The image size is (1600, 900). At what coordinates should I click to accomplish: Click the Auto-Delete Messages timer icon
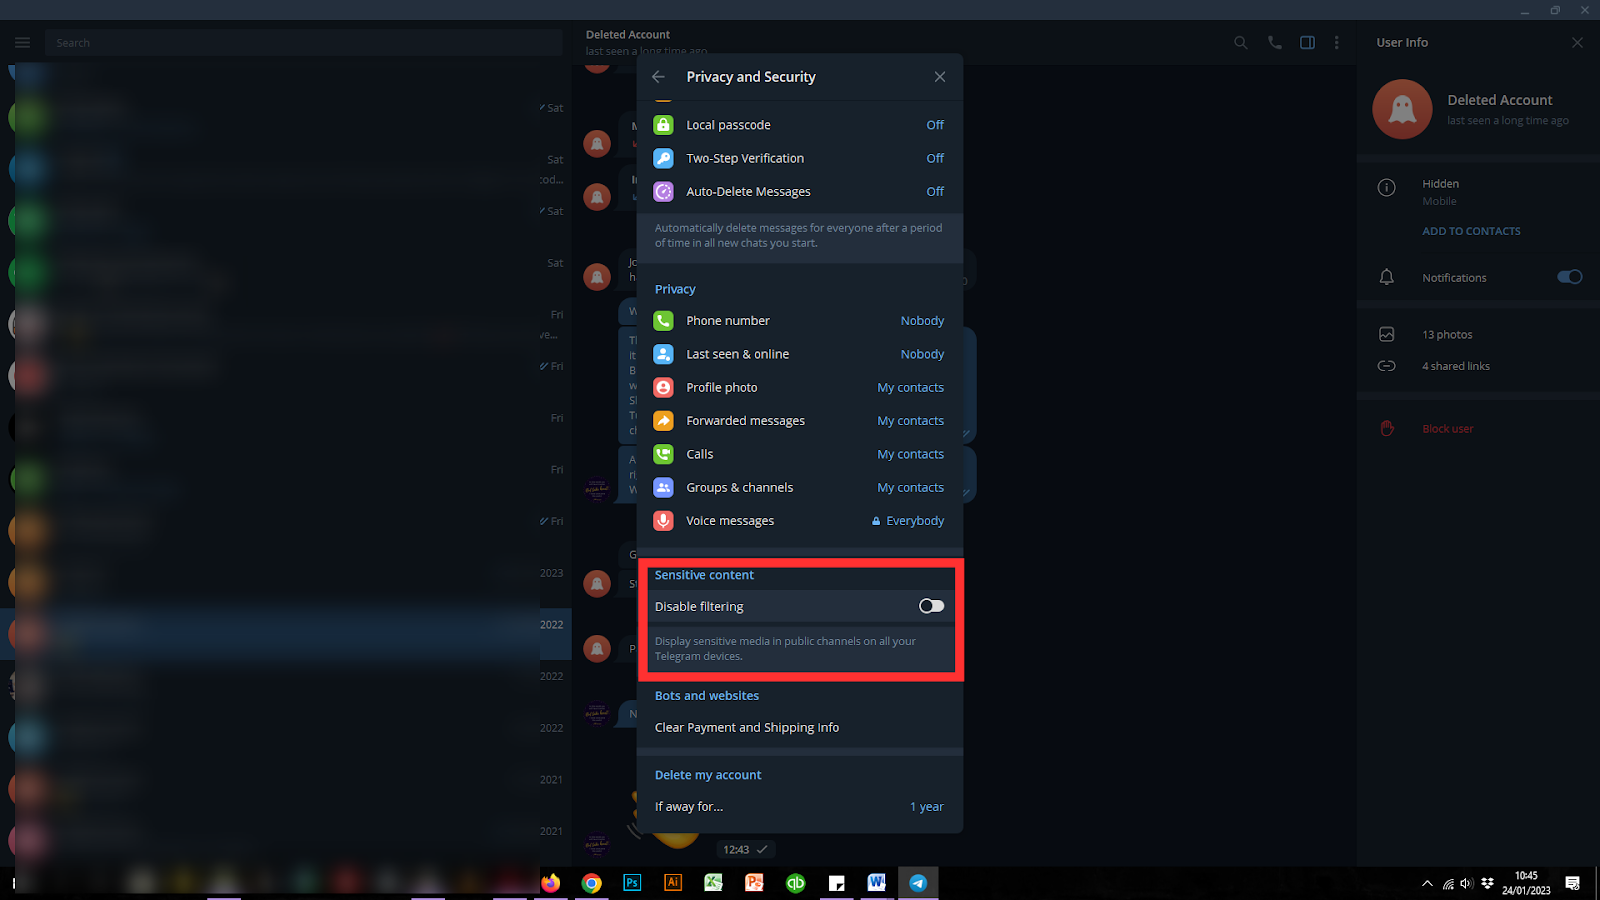[x=663, y=191]
